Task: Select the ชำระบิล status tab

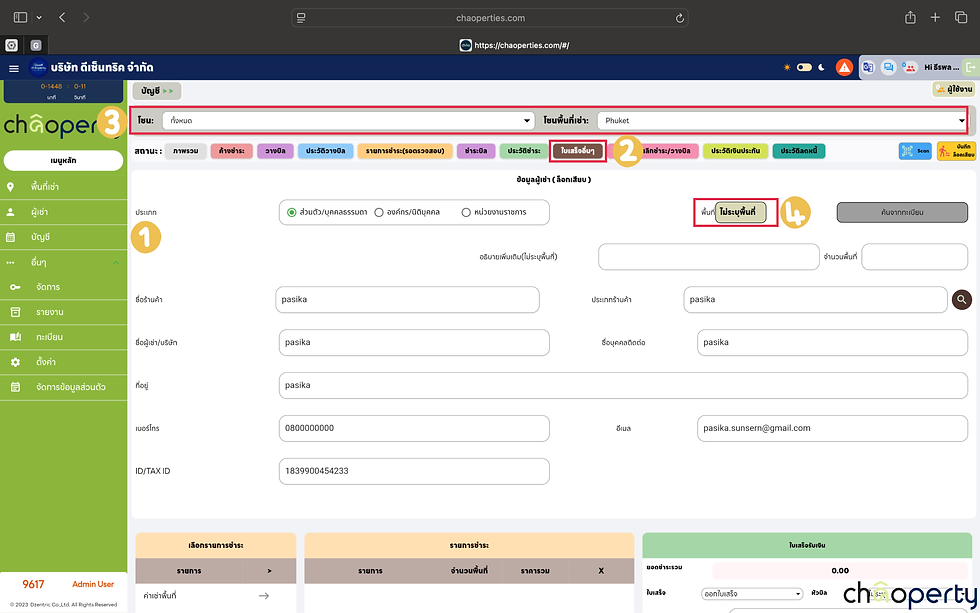Action: [476, 151]
